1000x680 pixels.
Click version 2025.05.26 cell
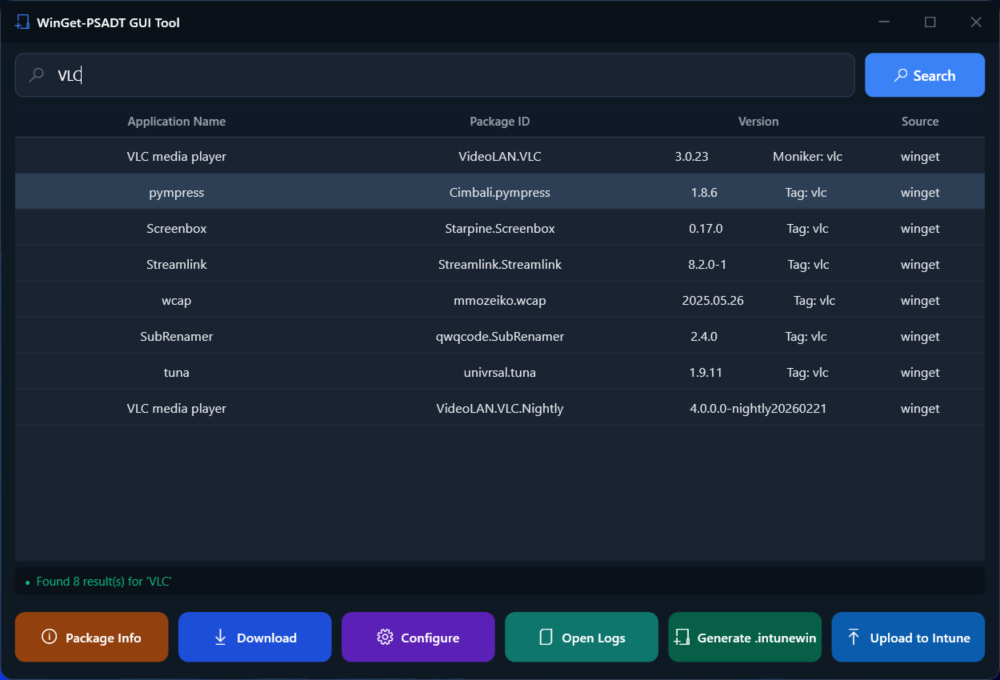pos(712,300)
